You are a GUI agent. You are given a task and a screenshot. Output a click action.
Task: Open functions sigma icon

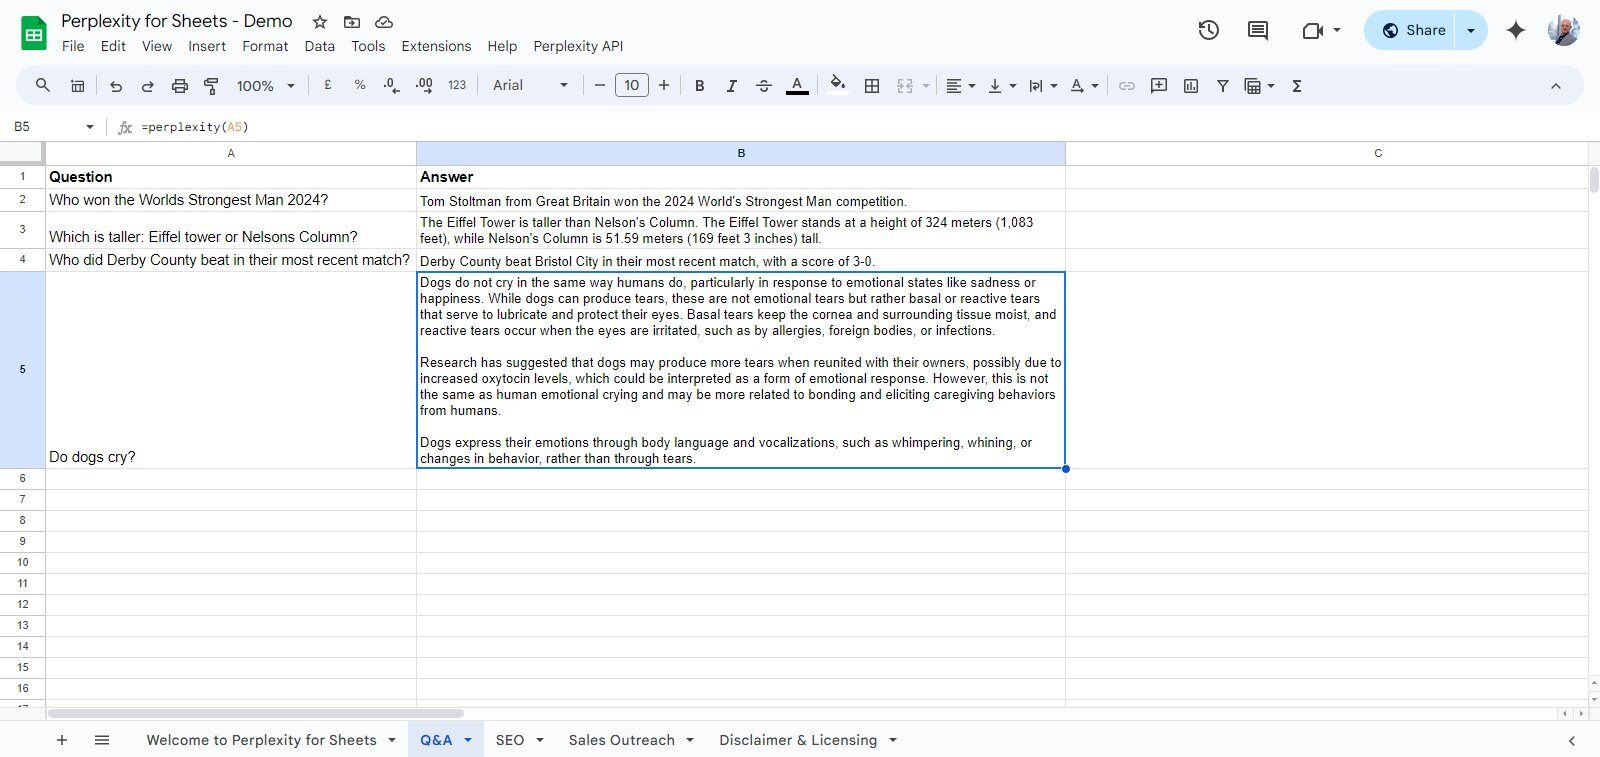pos(1297,86)
